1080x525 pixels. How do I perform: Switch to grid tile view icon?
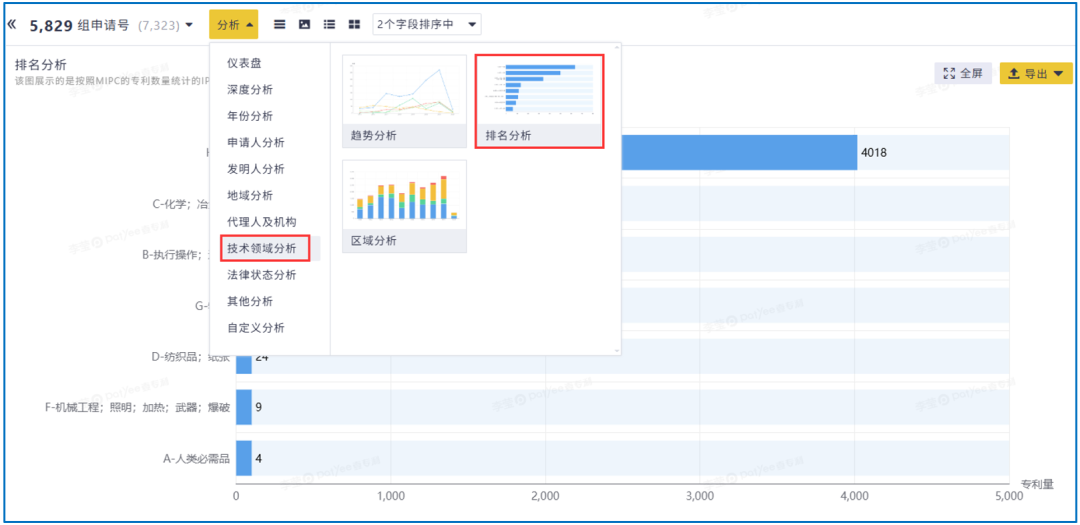pos(354,24)
